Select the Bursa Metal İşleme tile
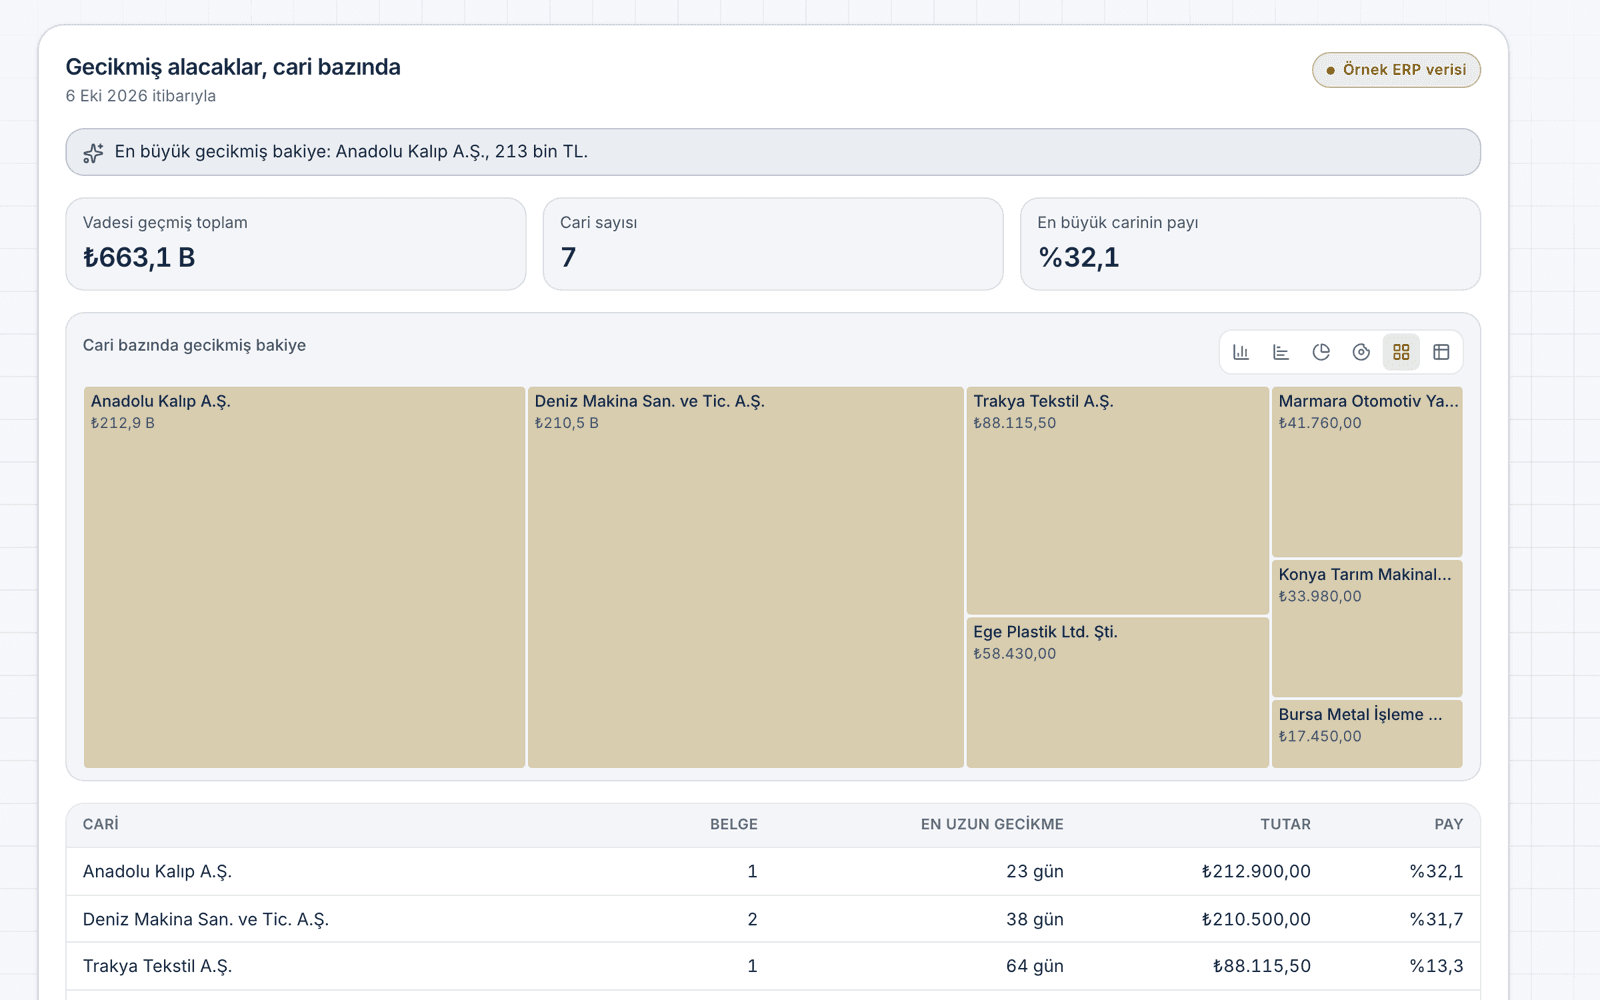The height and width of the screenshot is (1000, 1600). point(1367,734)
